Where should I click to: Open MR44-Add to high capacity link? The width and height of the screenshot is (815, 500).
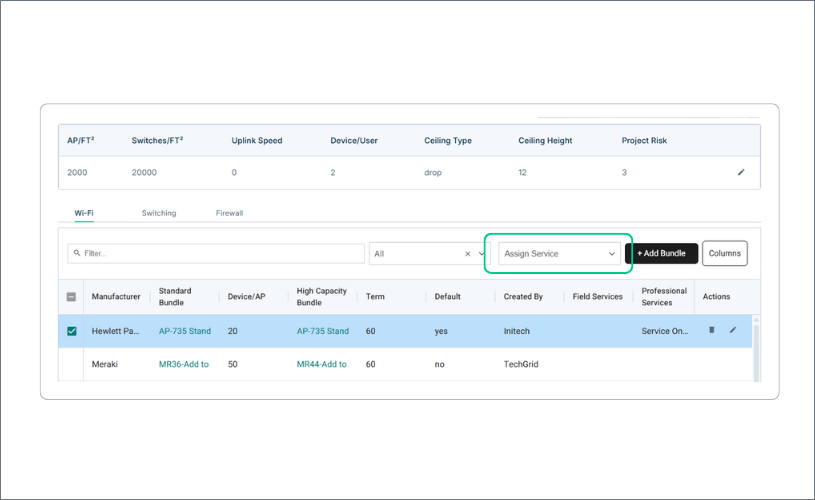[321, 364]
